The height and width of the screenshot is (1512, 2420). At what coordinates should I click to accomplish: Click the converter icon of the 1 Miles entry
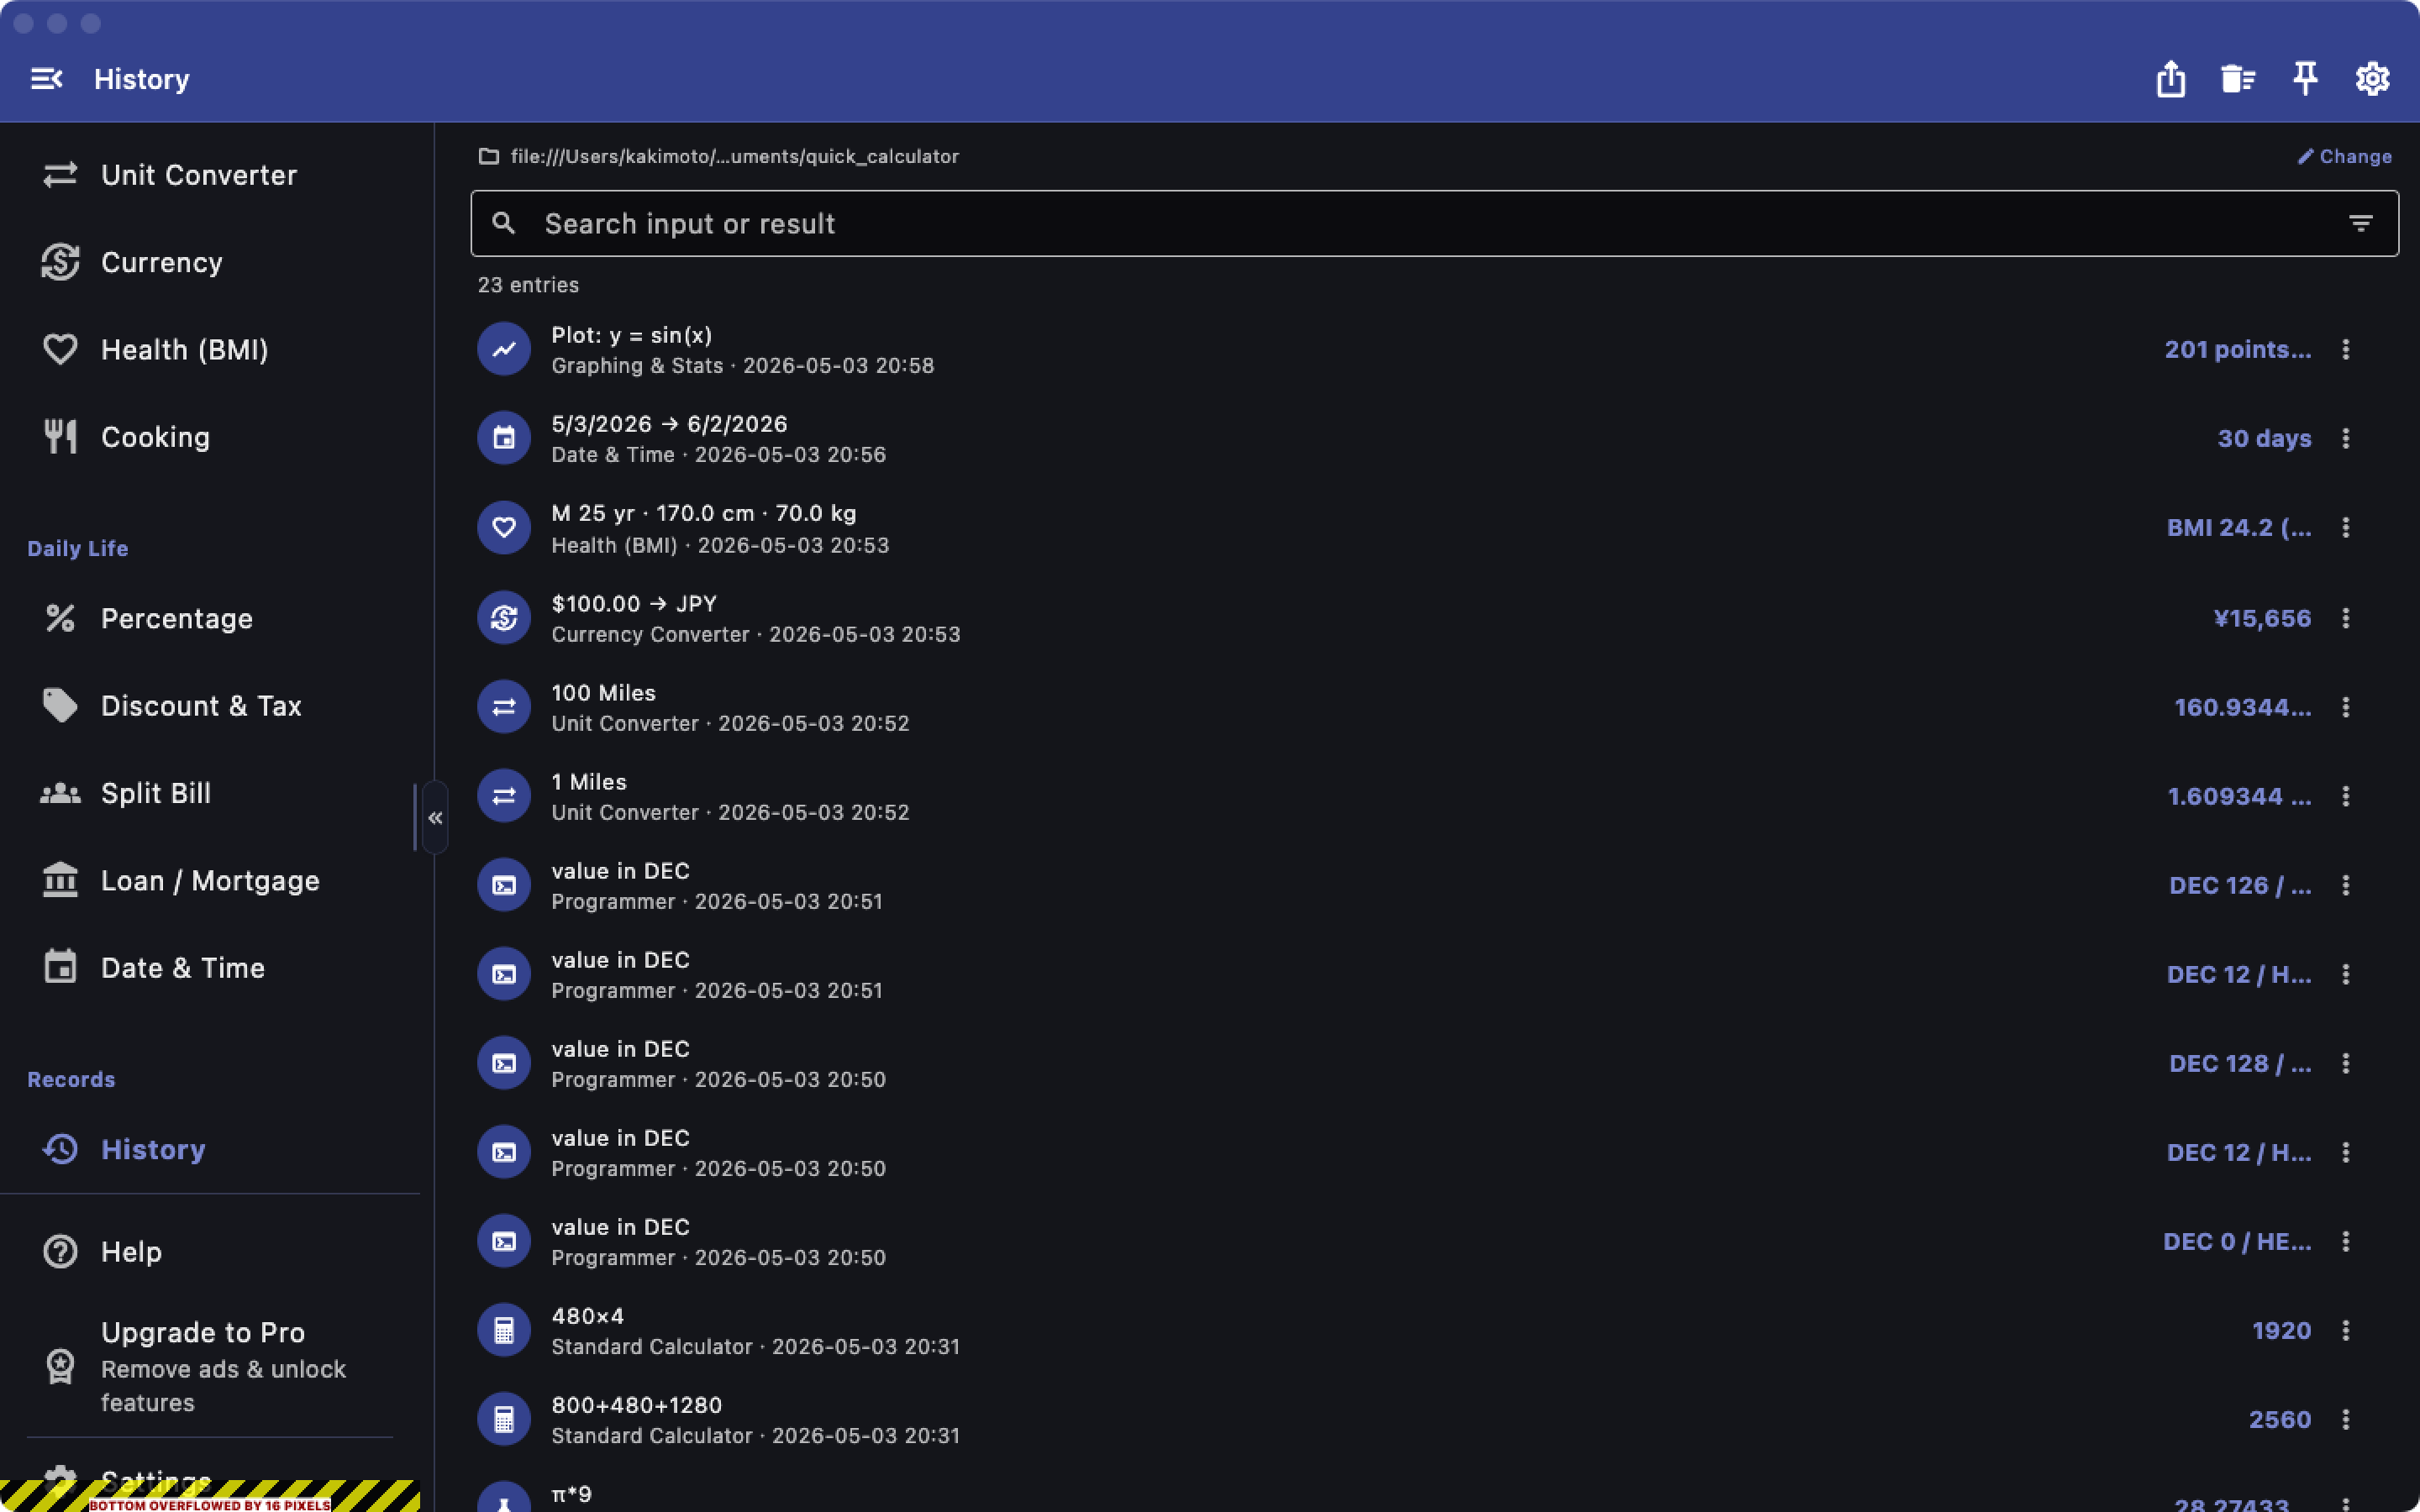504,796
